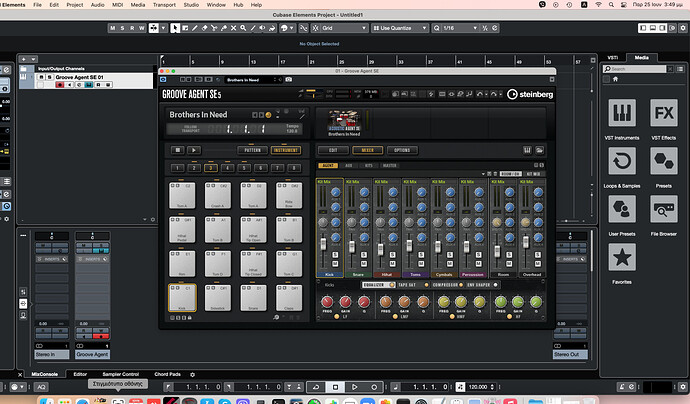Select the Draw pencil tool
Viewport: 690px width, 404px height.
click(x=195, y=28)
